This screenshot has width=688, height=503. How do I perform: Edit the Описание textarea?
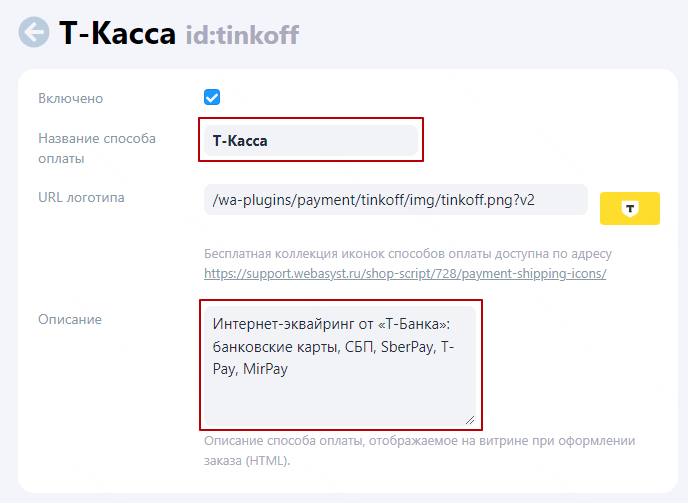[x=340, y=366]
